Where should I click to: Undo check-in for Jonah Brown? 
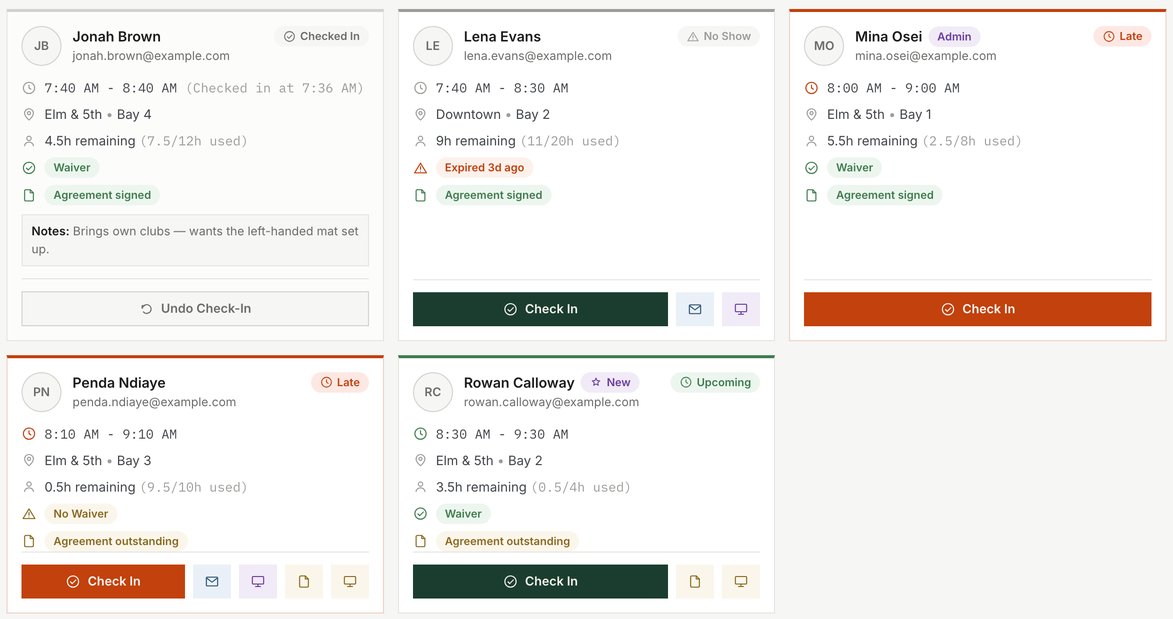tap(195, 308)
